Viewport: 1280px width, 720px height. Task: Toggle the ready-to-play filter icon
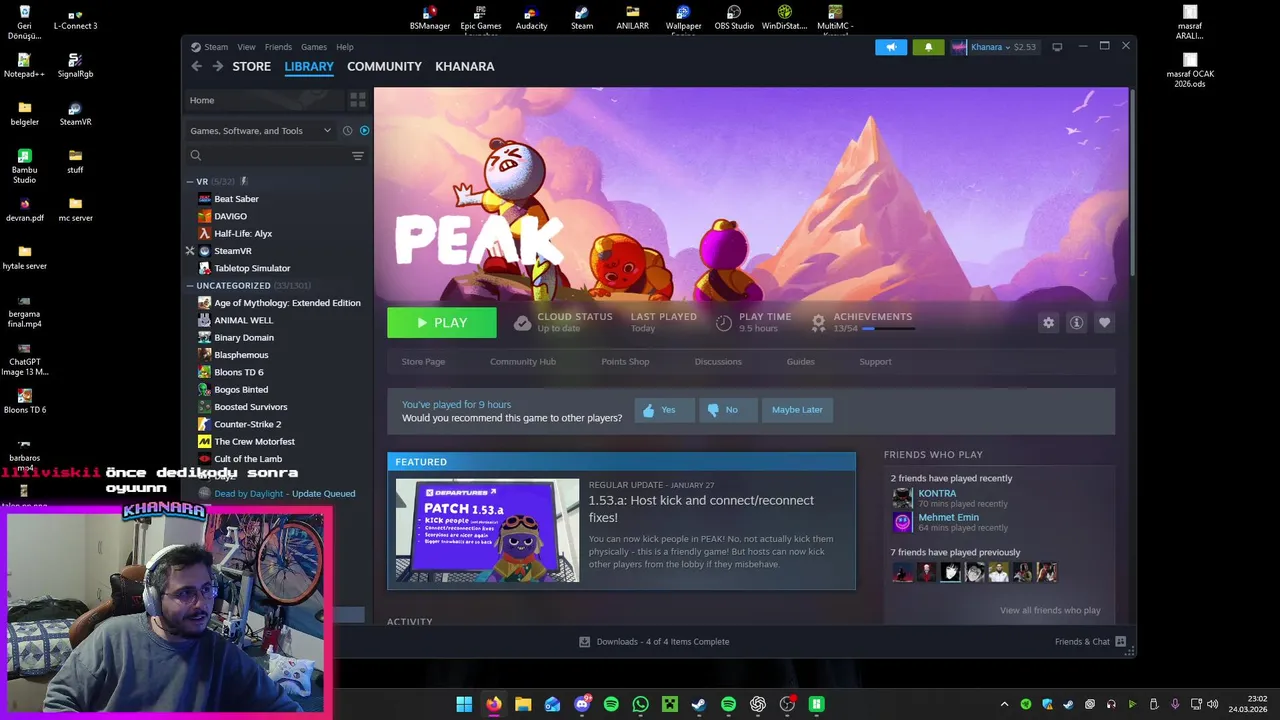tap(364, 131)
